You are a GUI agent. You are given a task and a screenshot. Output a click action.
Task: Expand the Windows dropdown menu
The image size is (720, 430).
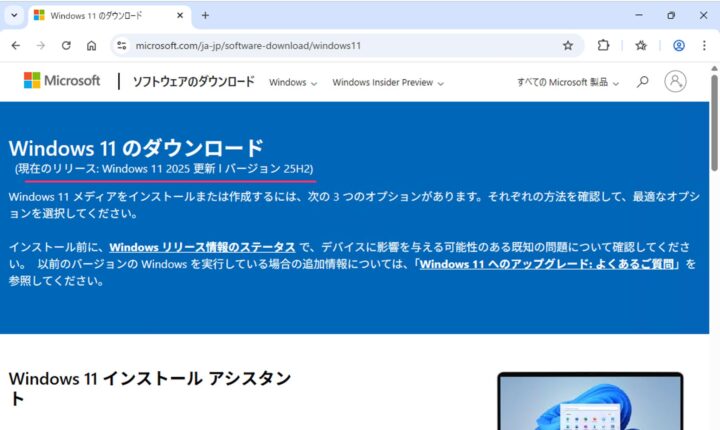(293, 83)
